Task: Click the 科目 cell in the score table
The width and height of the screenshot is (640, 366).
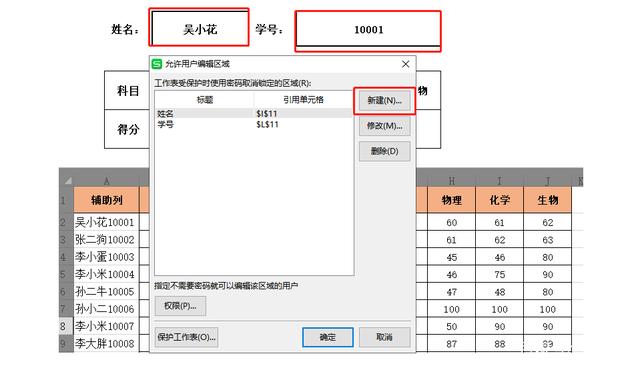Action: click(128, 91)
